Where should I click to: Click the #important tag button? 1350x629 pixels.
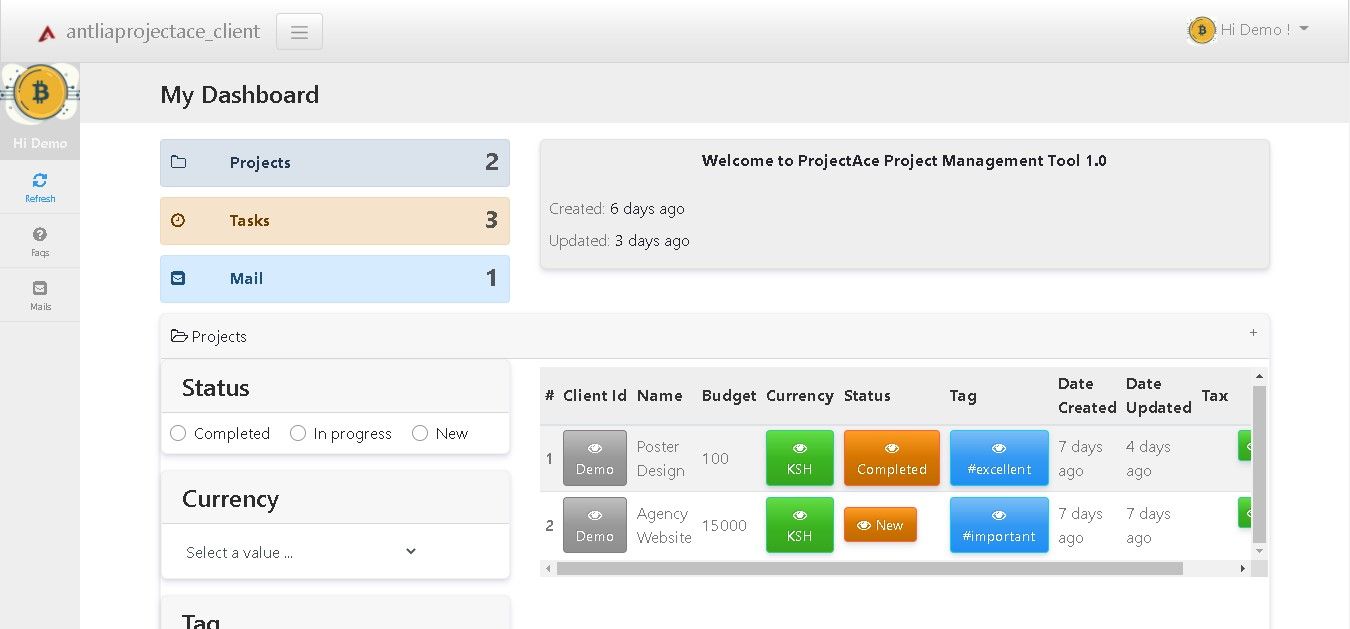tap(999, 525)
